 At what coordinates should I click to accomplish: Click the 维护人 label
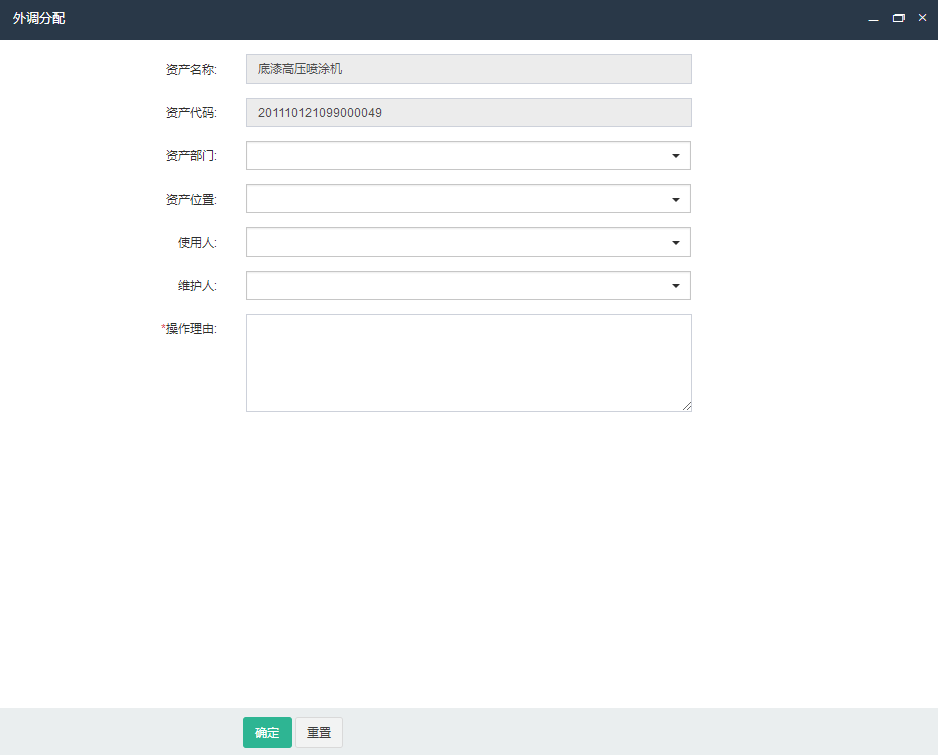197,286
